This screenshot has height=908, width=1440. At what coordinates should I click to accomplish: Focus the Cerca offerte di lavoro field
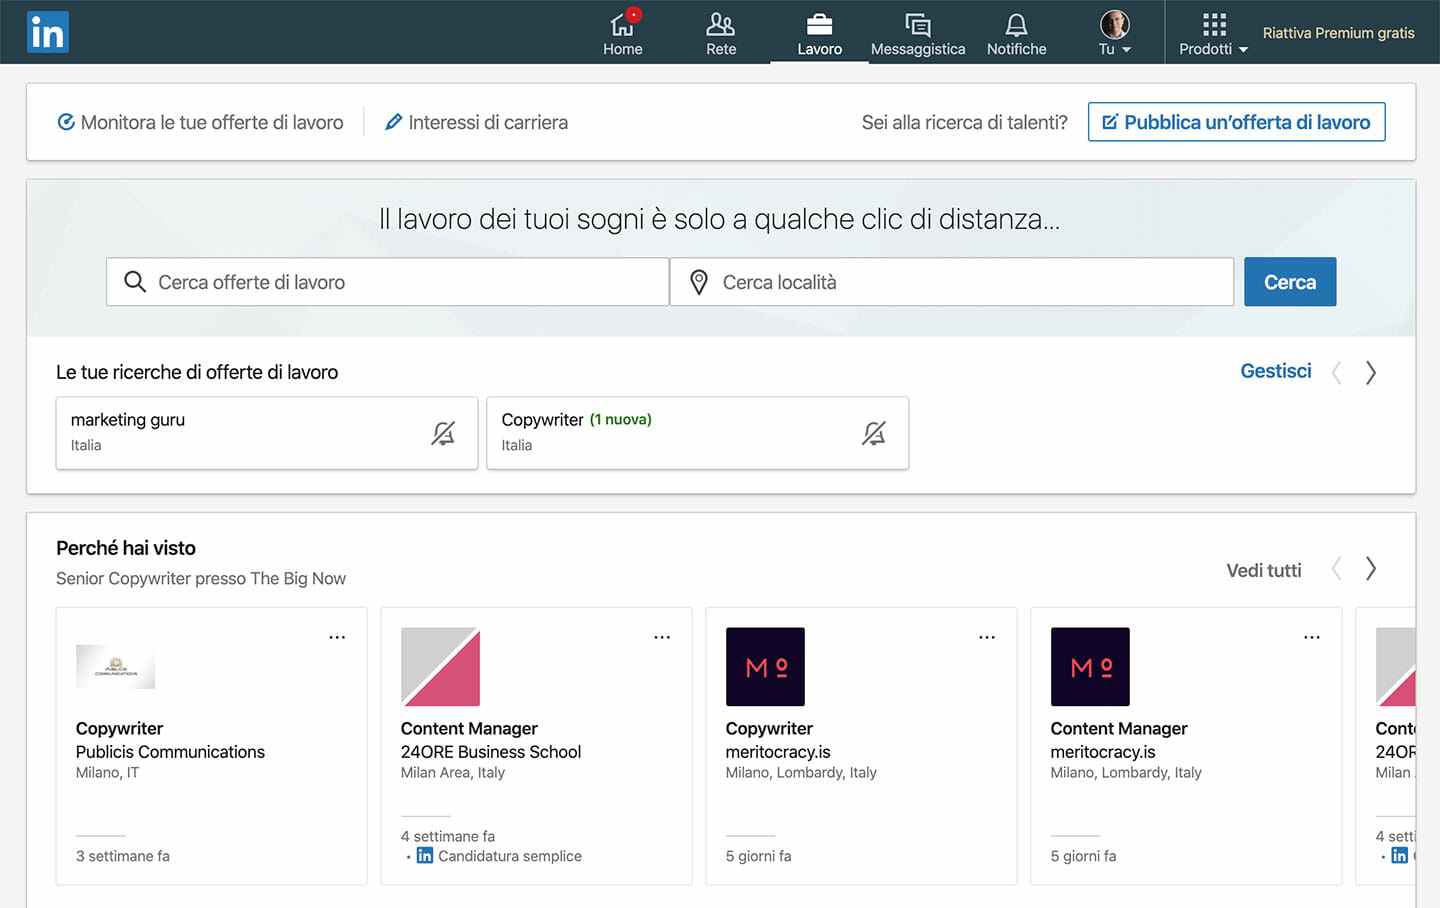click(388, 282)
